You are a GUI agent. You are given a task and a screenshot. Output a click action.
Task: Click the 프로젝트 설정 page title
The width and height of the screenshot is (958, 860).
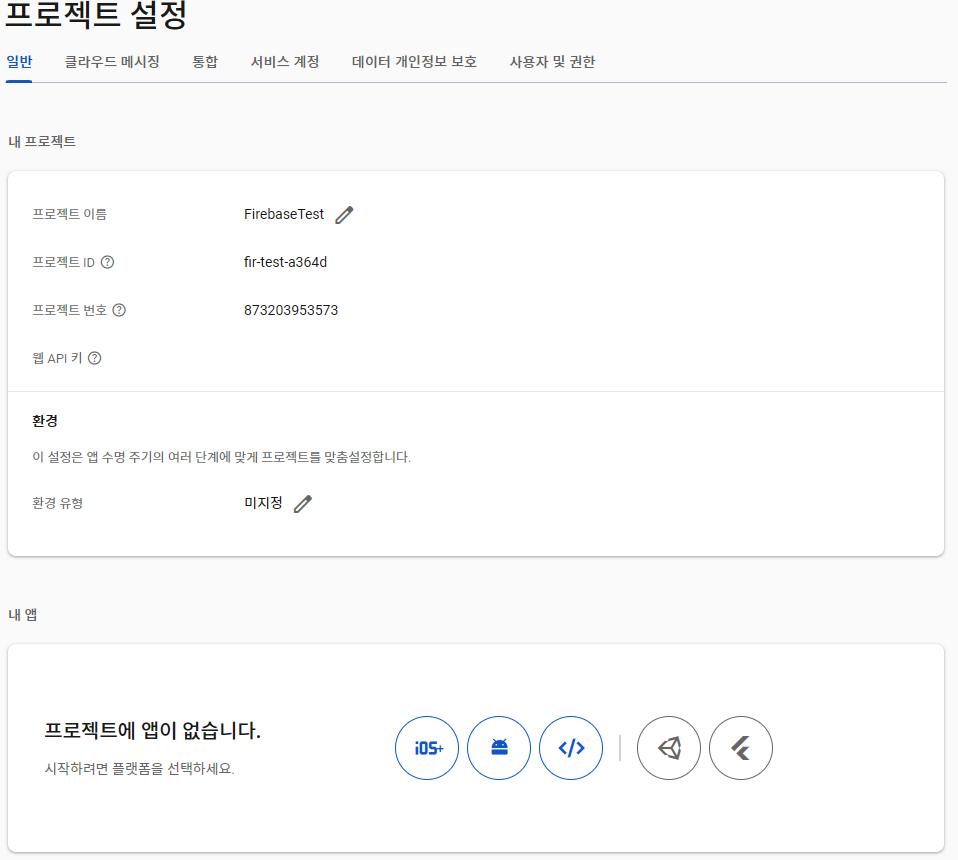[x=96, y=15]
